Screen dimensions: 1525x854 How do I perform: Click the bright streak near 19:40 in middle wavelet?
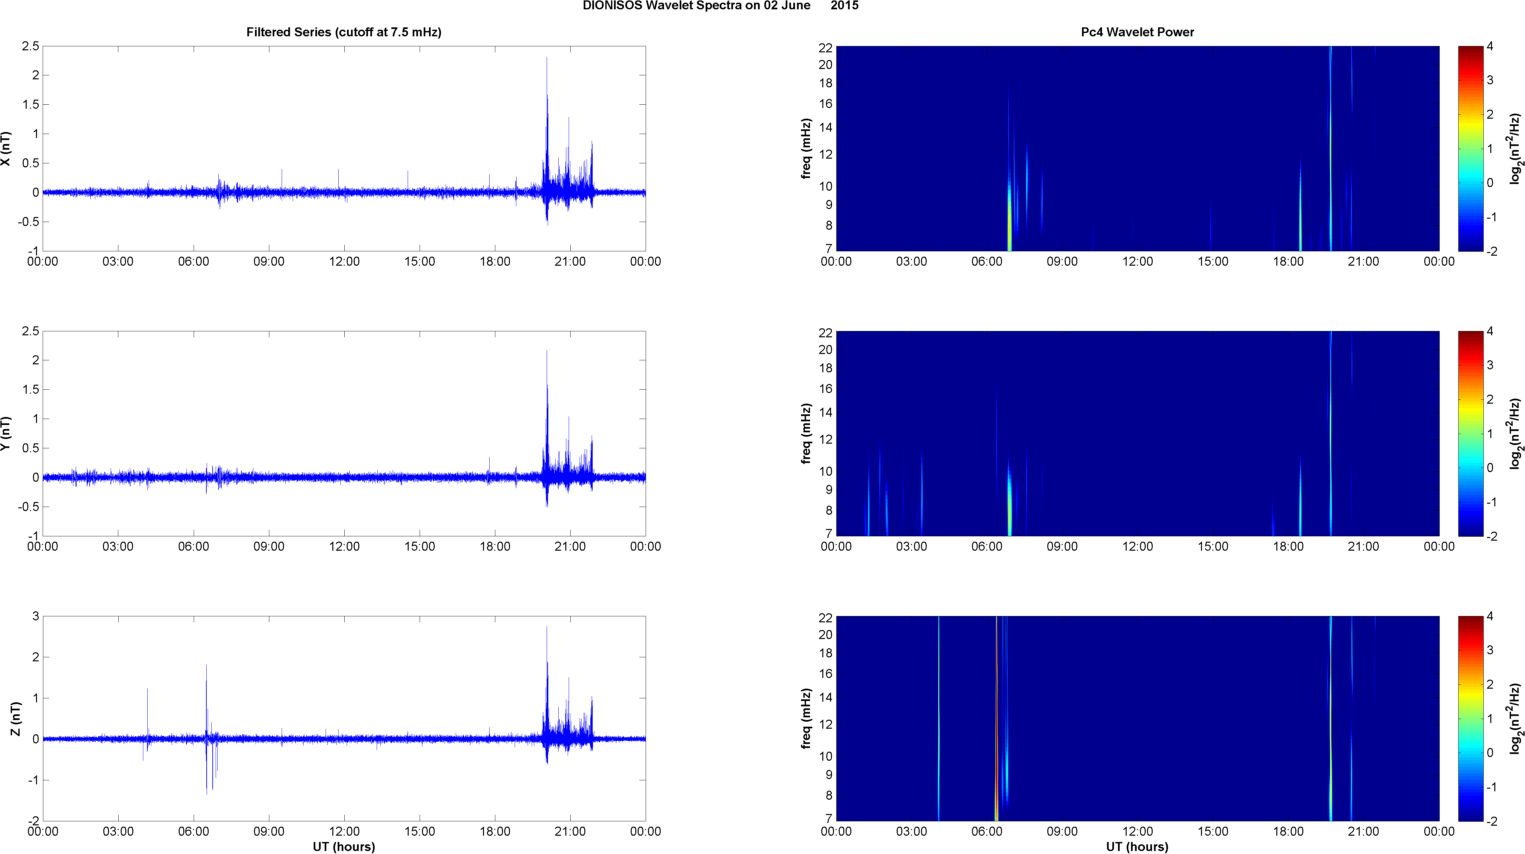1331,433
